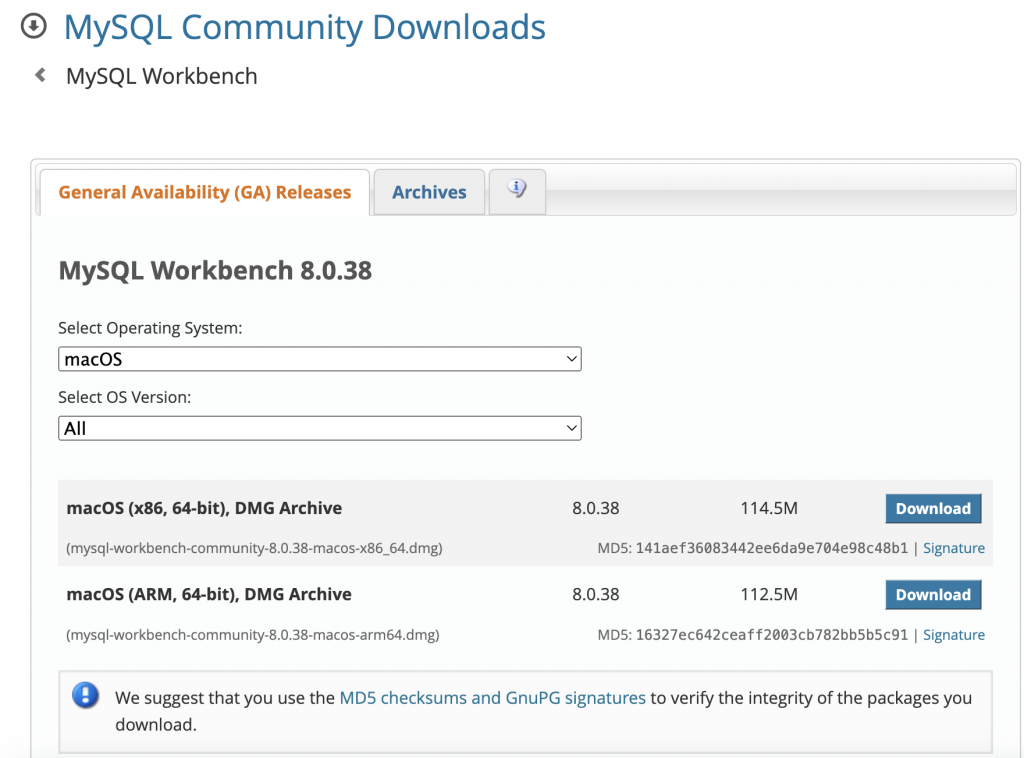Click the download circle icon beside the page title
1024x758 pixels.
pyautogui.click(x=33, y=27)
